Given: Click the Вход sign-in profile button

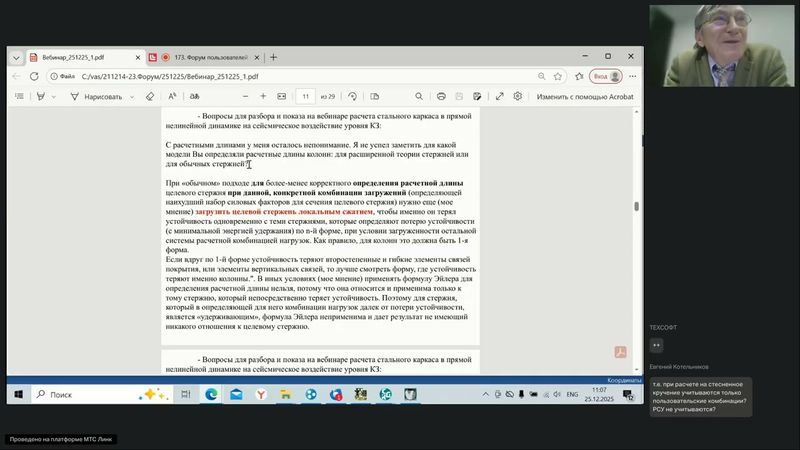Looking at the screenshot, I should click(x=606, y=76).
